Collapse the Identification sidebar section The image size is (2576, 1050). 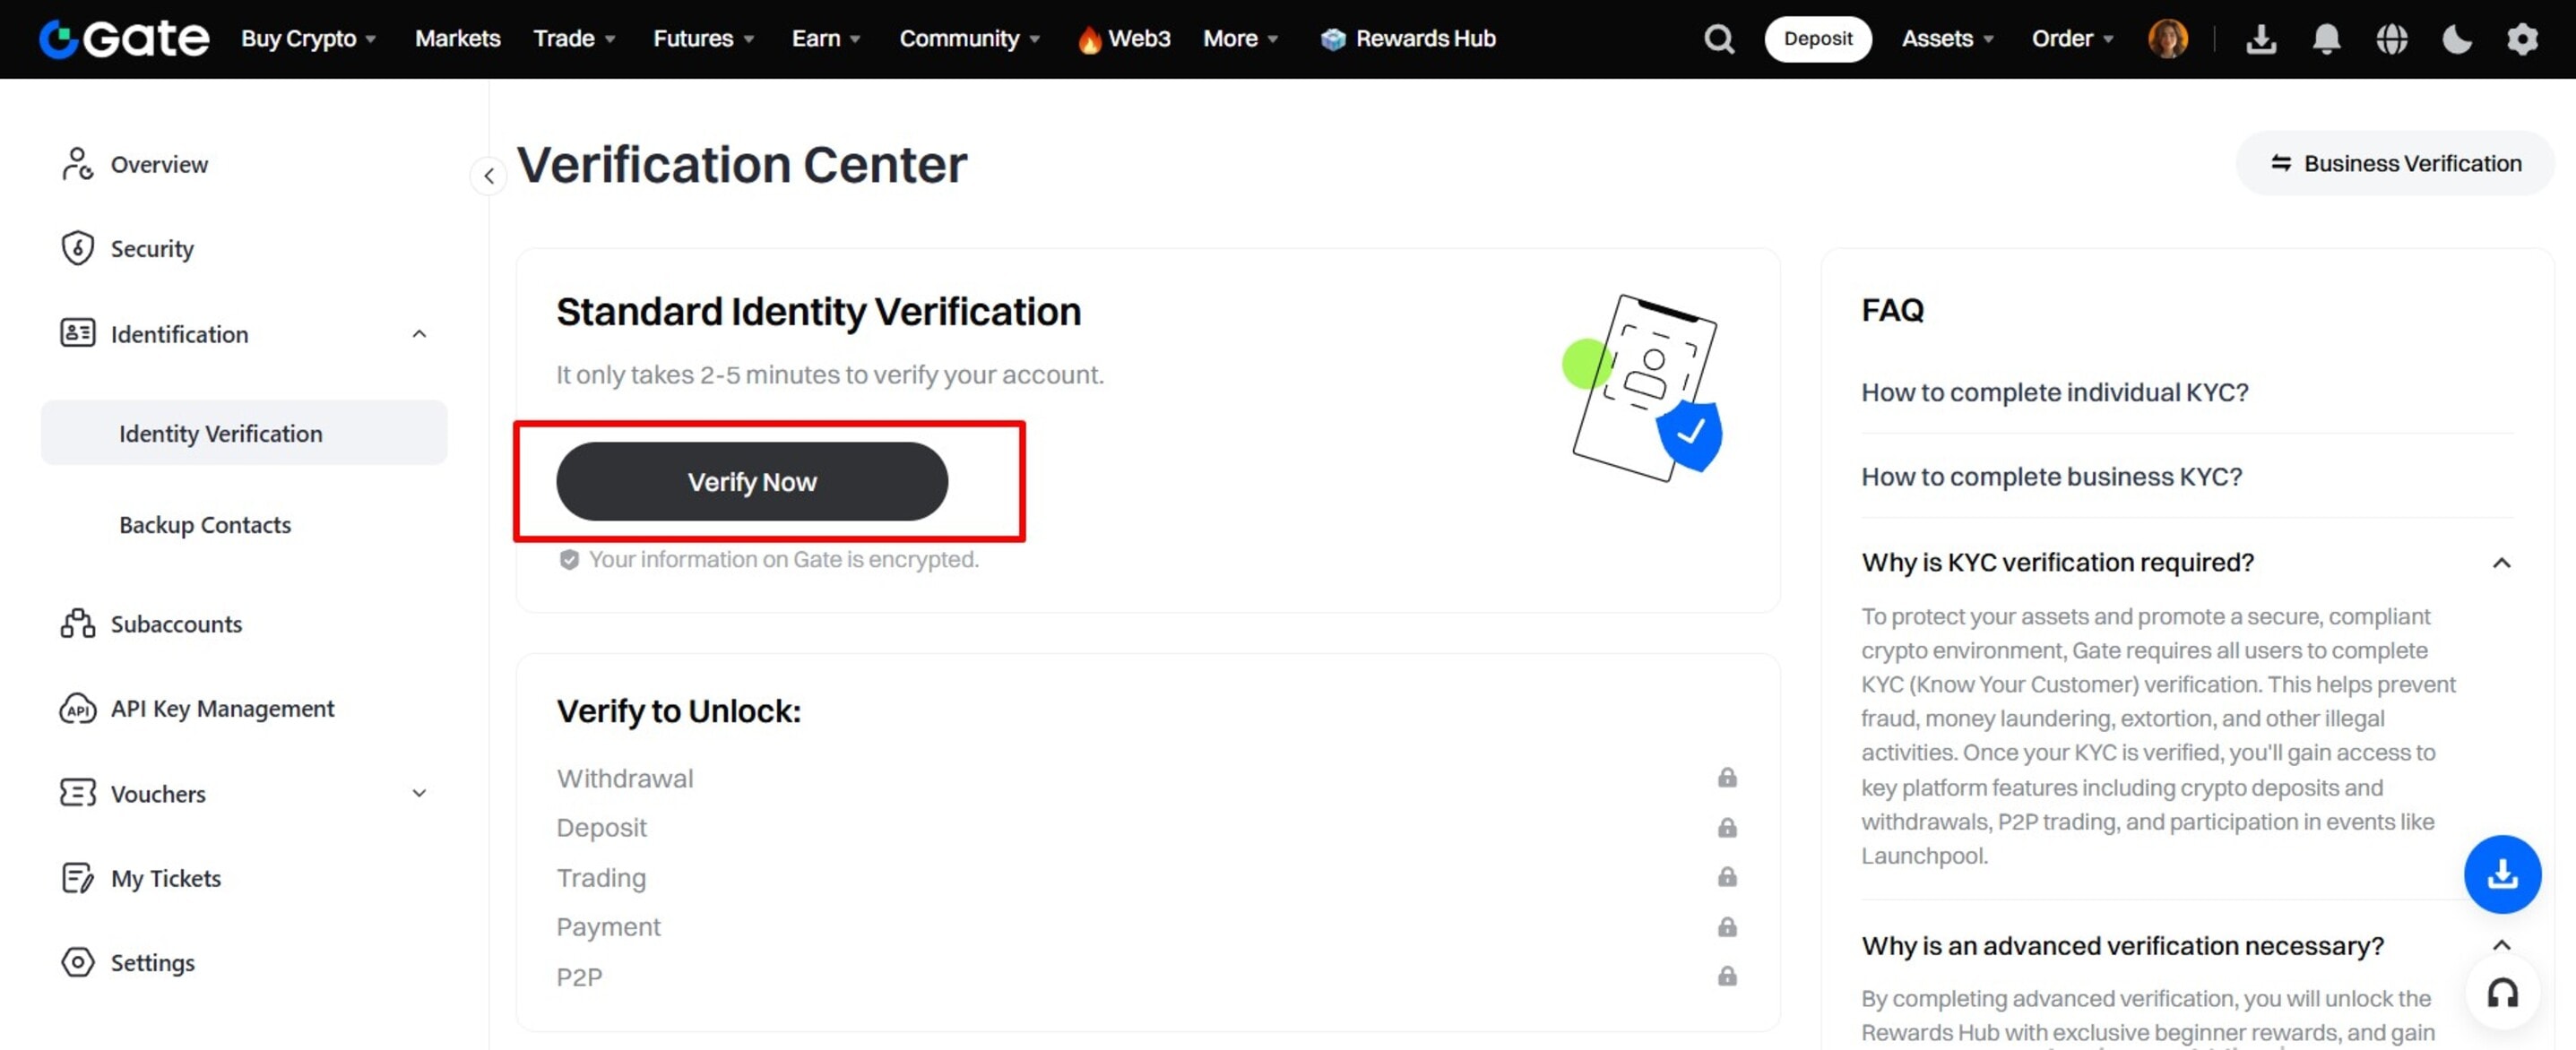419,334
